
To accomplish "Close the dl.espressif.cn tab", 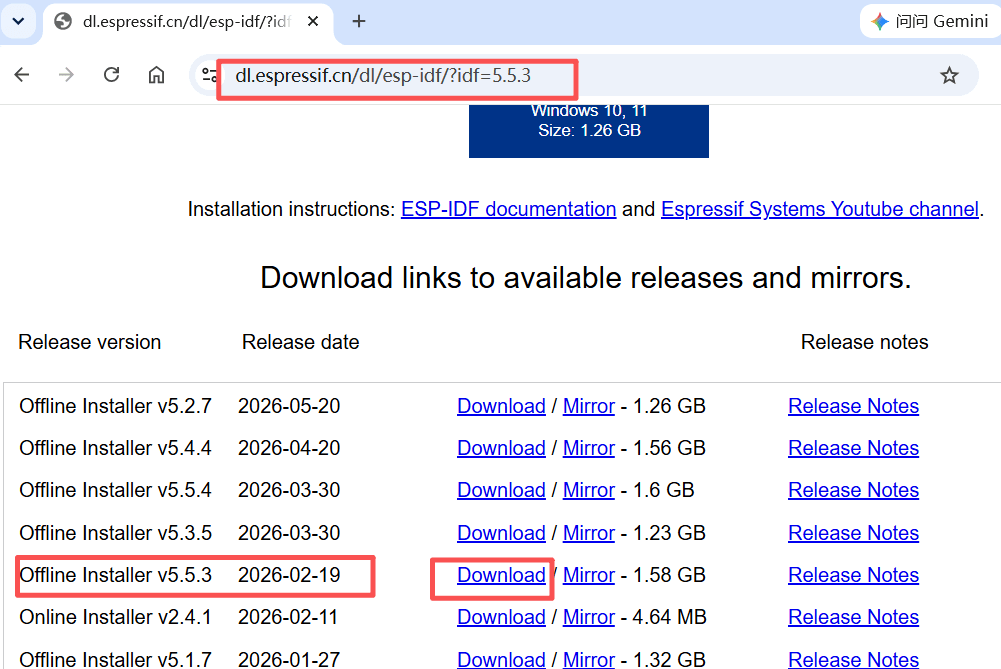I will (313, 22).
